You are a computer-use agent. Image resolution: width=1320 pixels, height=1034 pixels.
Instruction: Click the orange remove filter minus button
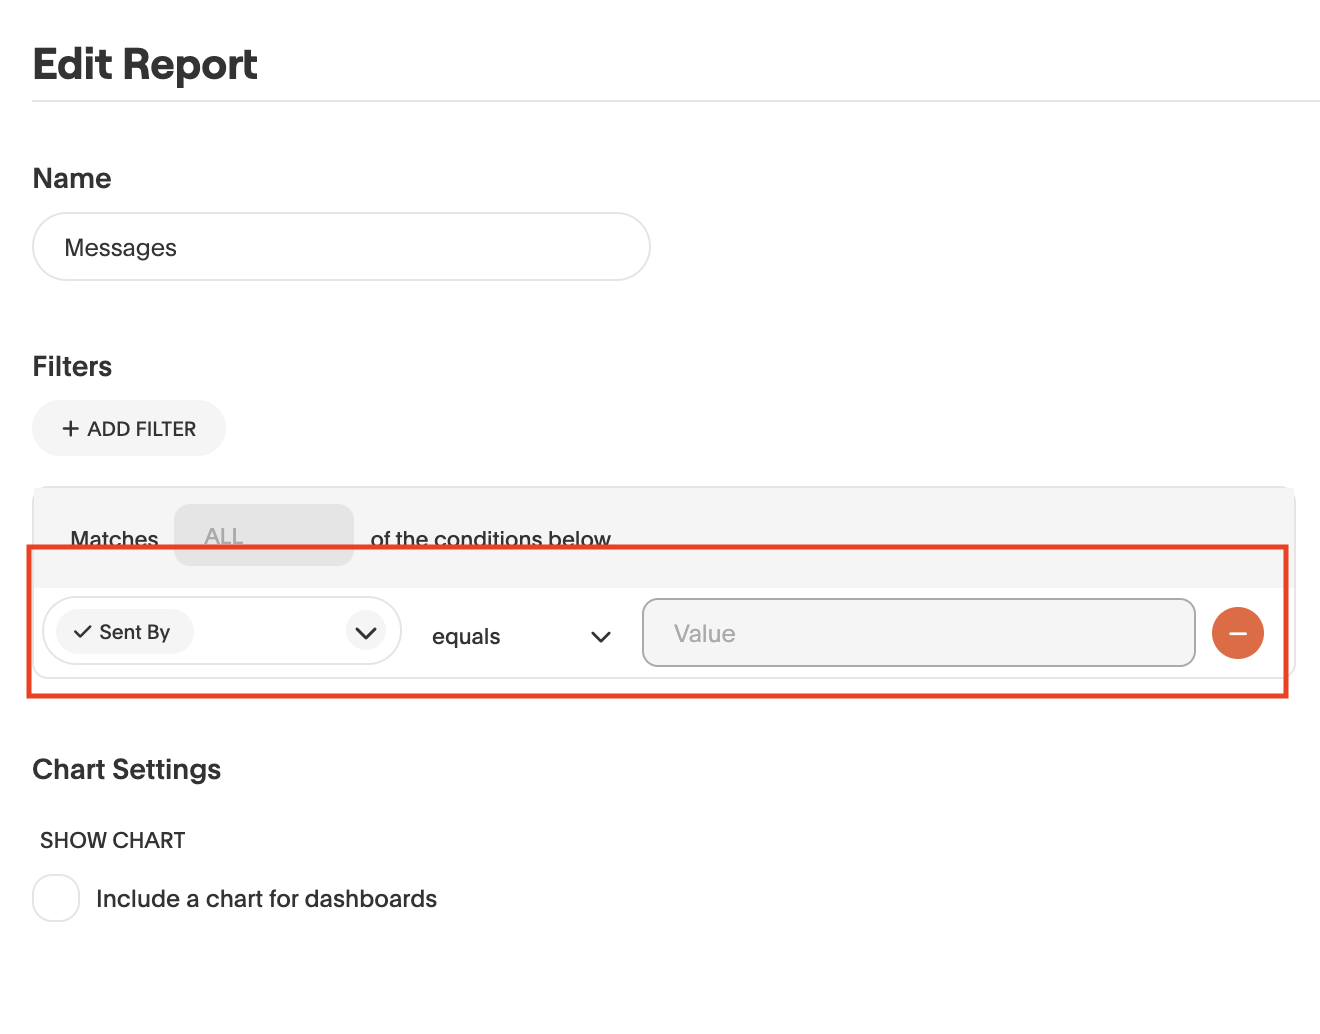click(1237, 633)
